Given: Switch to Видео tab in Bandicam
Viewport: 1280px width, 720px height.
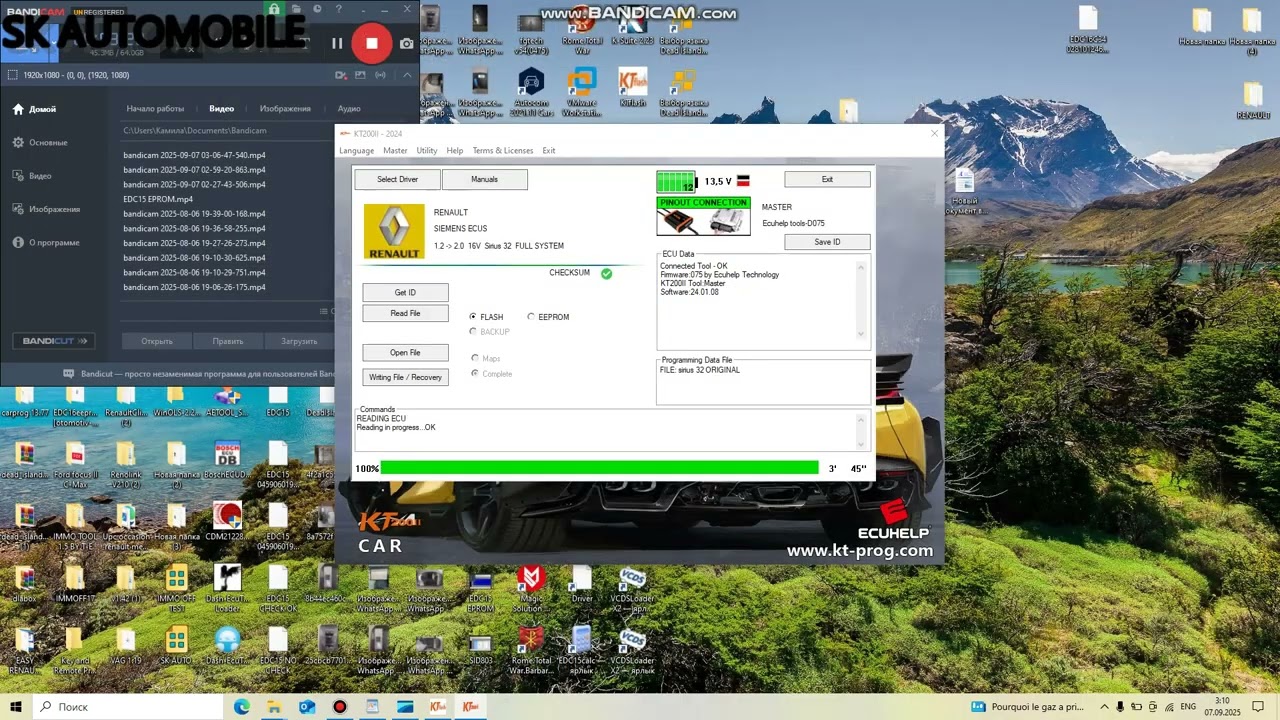Looking at the screenshot, I should [x=221, y=109].
